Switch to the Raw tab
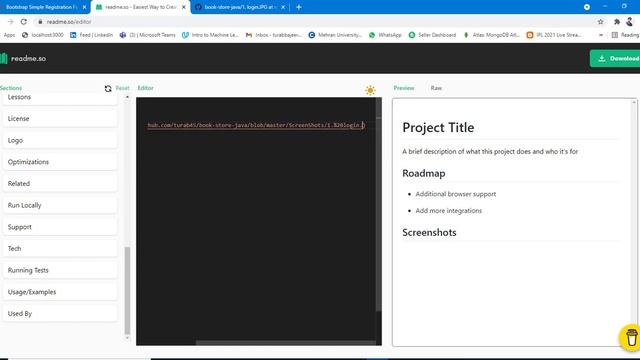 (x=436, y=88)
